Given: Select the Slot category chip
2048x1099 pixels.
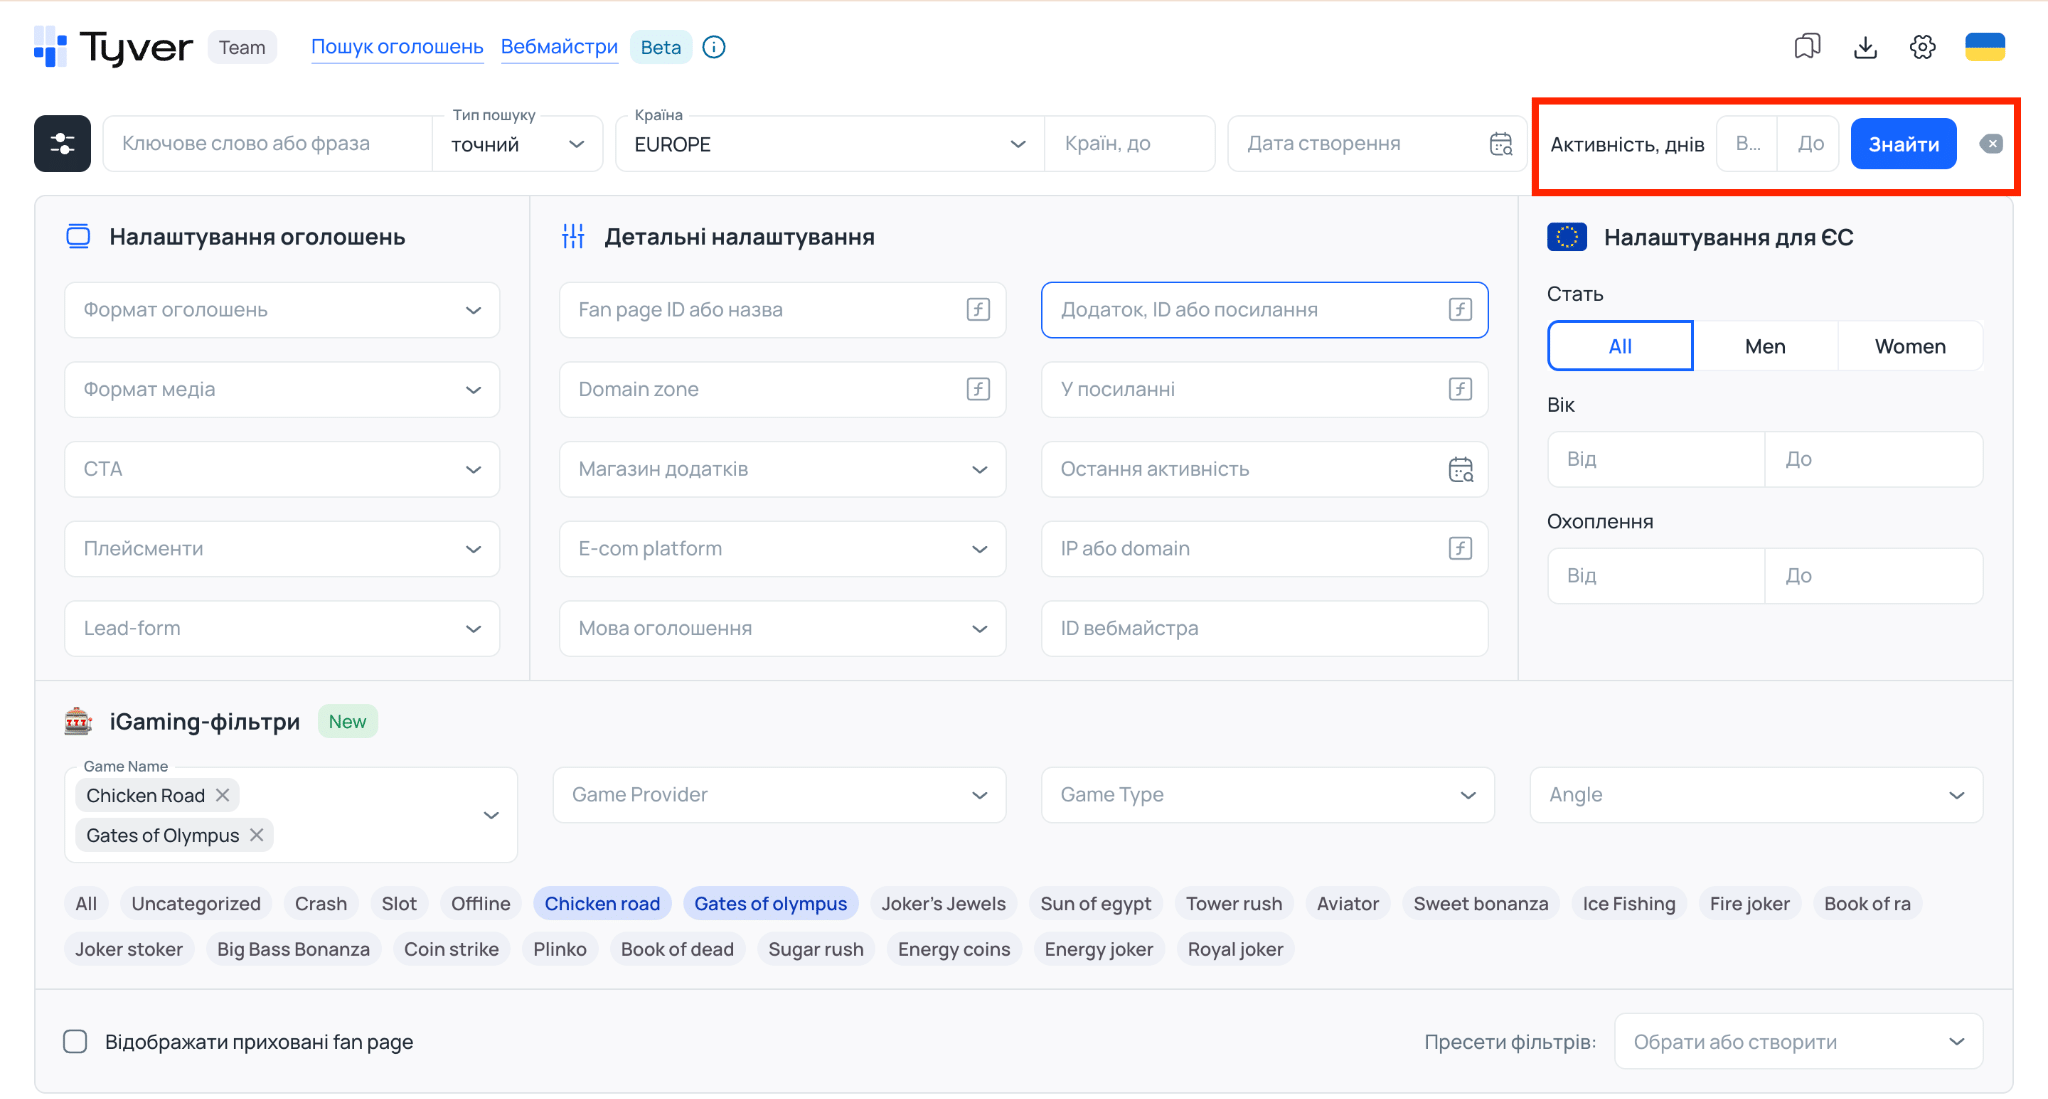Looking at the screenshot, I should 399,904.
